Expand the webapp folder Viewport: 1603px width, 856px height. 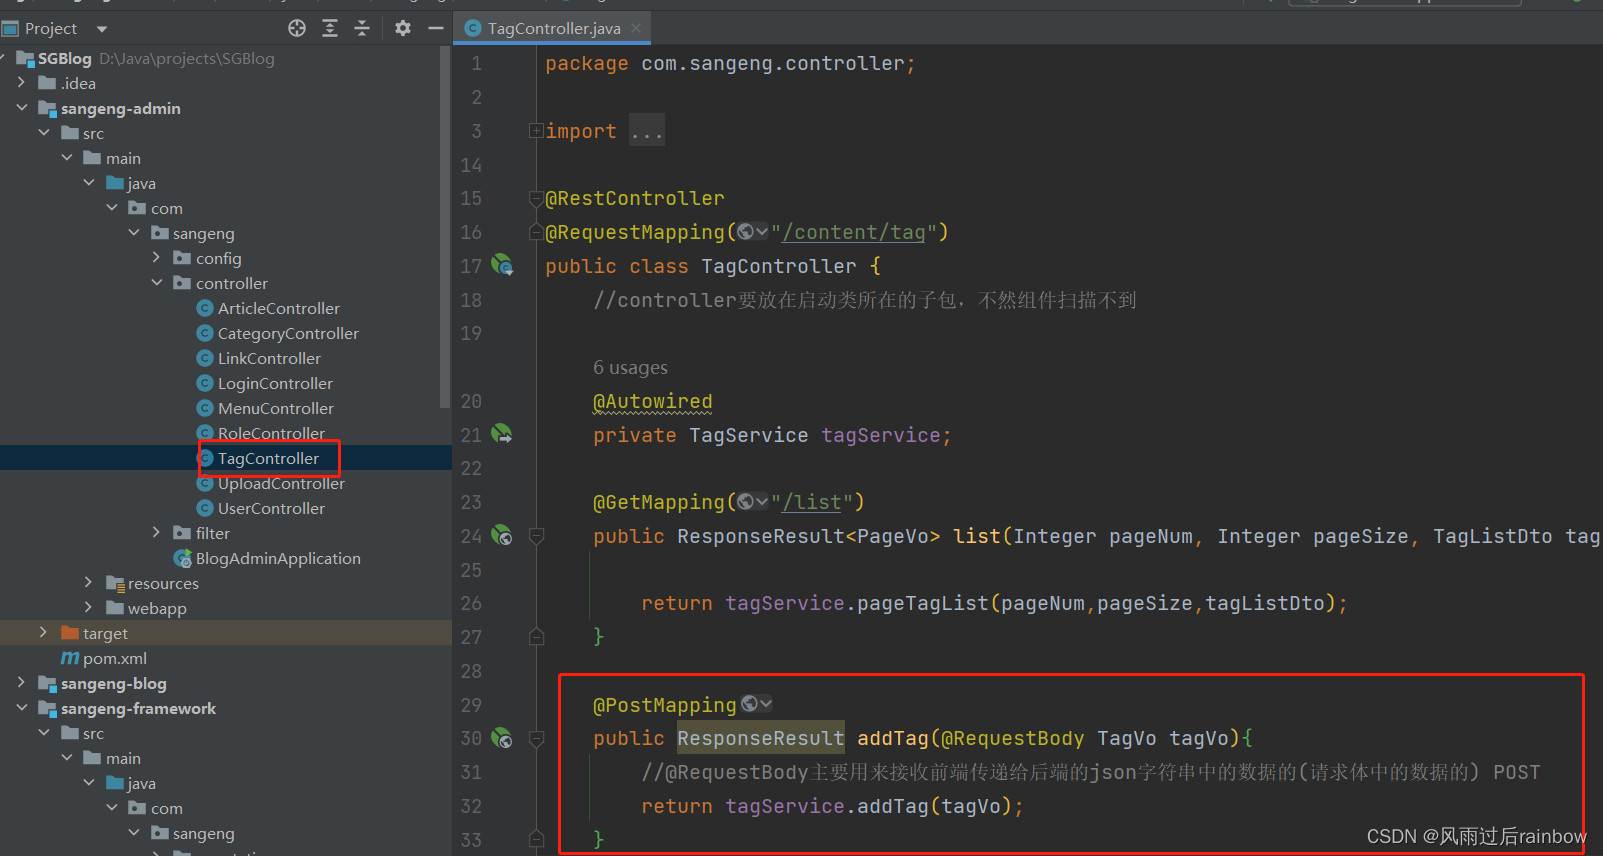88,608
